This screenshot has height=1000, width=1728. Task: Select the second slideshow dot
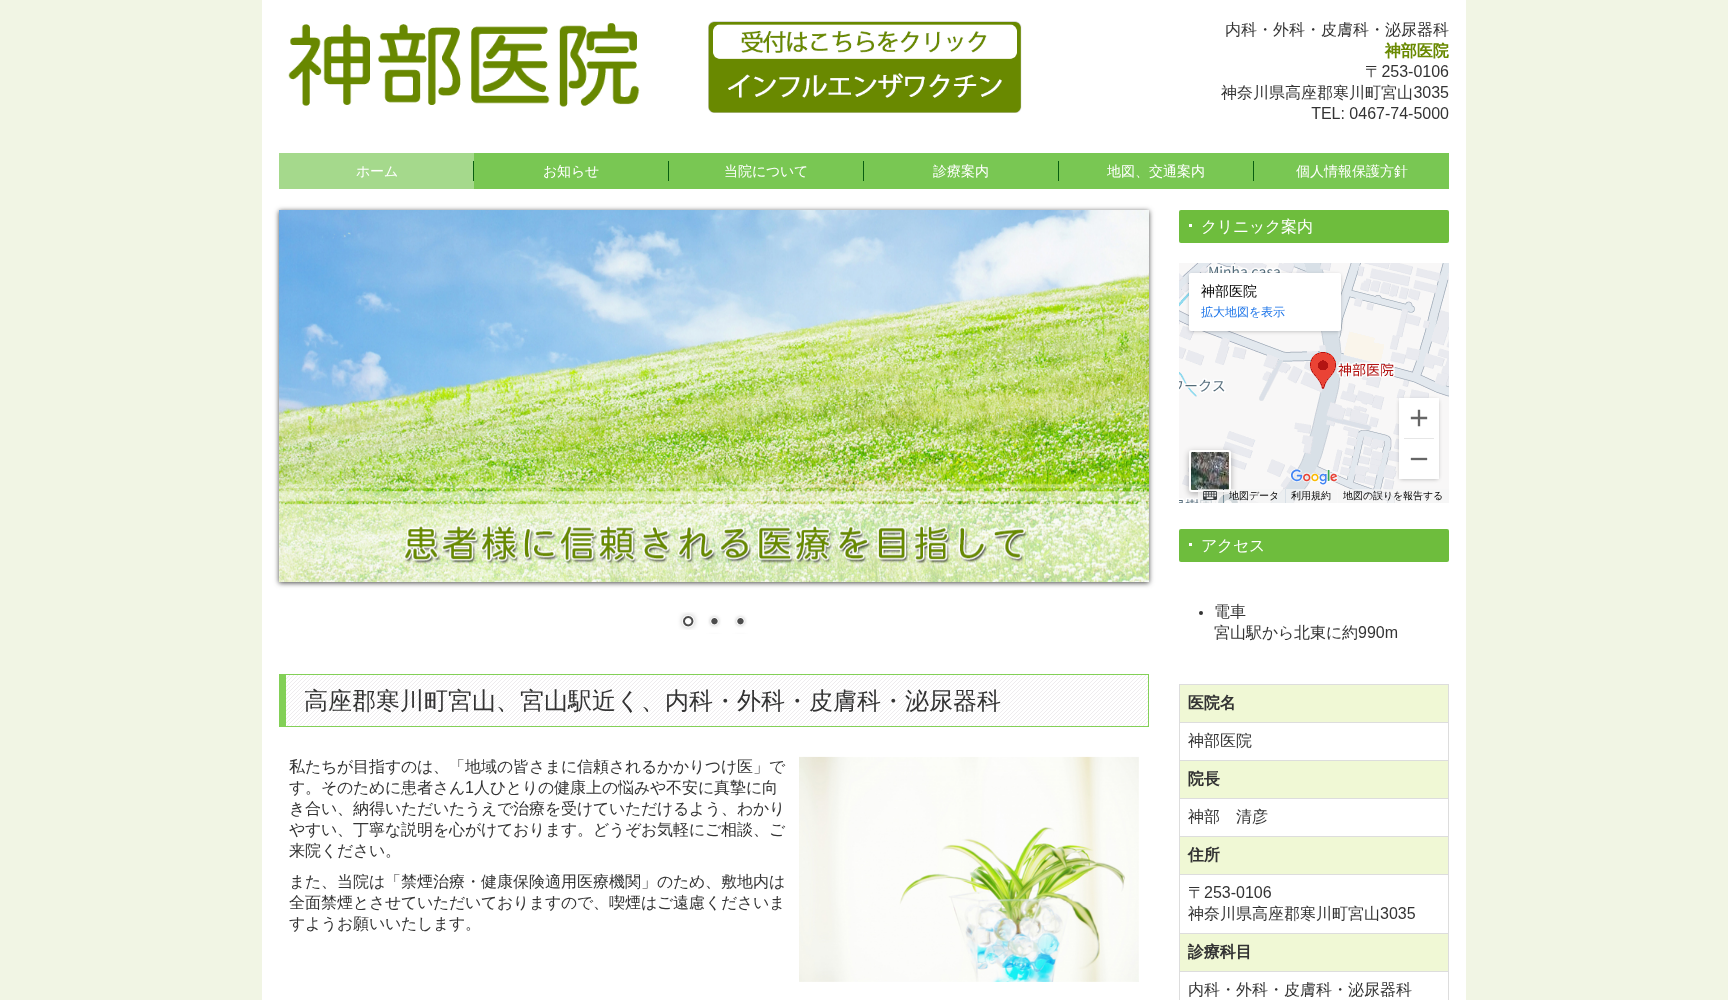714,621
